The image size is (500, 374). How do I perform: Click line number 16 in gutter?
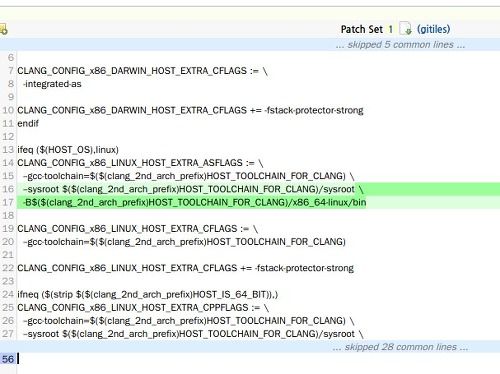coord(8,189)
